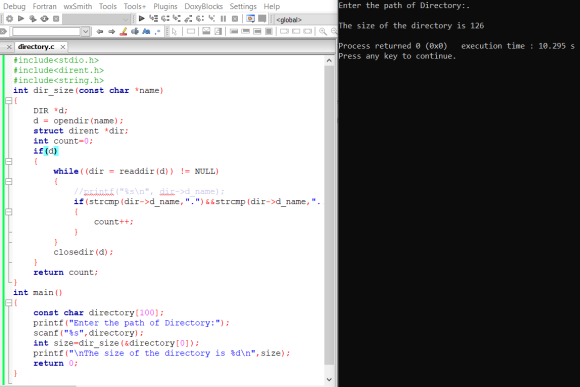Open the search text dropdown arrow

(85, 31)
